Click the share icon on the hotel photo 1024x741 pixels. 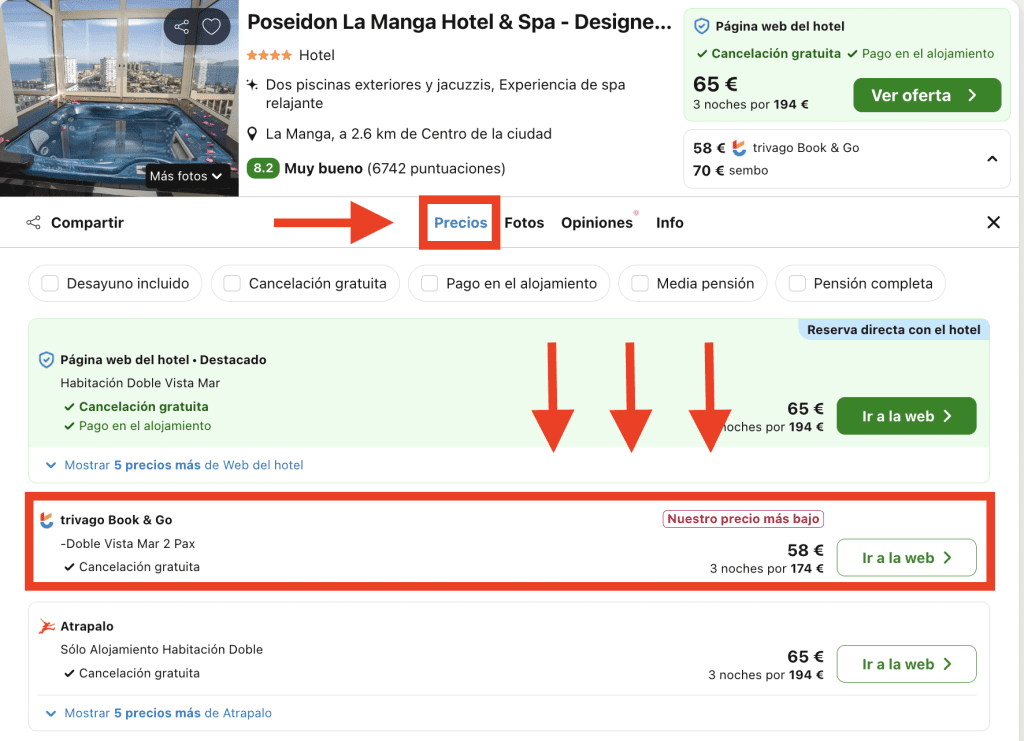point(181,27)
